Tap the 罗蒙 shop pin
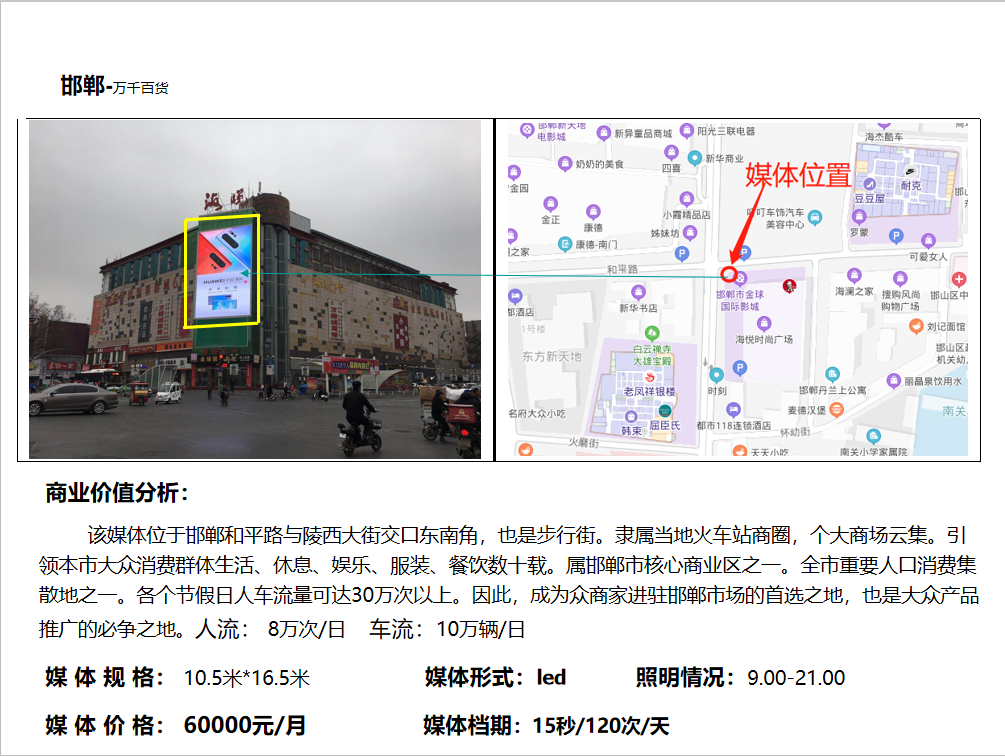The width and height of the screenshot is (1005, 756). click(x=859, y=217)
